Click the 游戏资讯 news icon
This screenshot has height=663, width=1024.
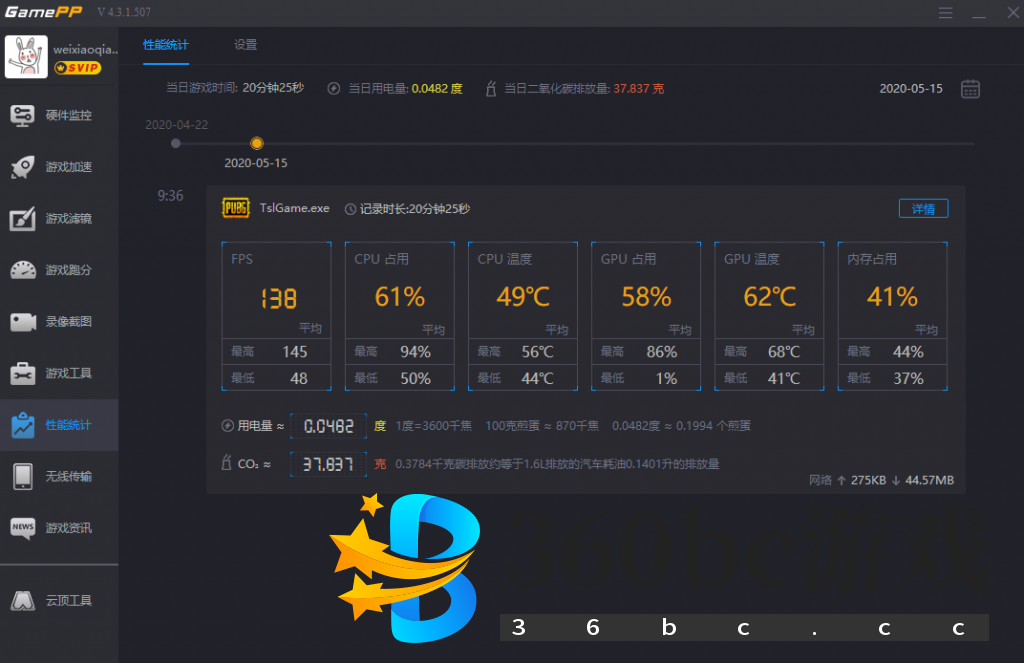pos(23,528)
